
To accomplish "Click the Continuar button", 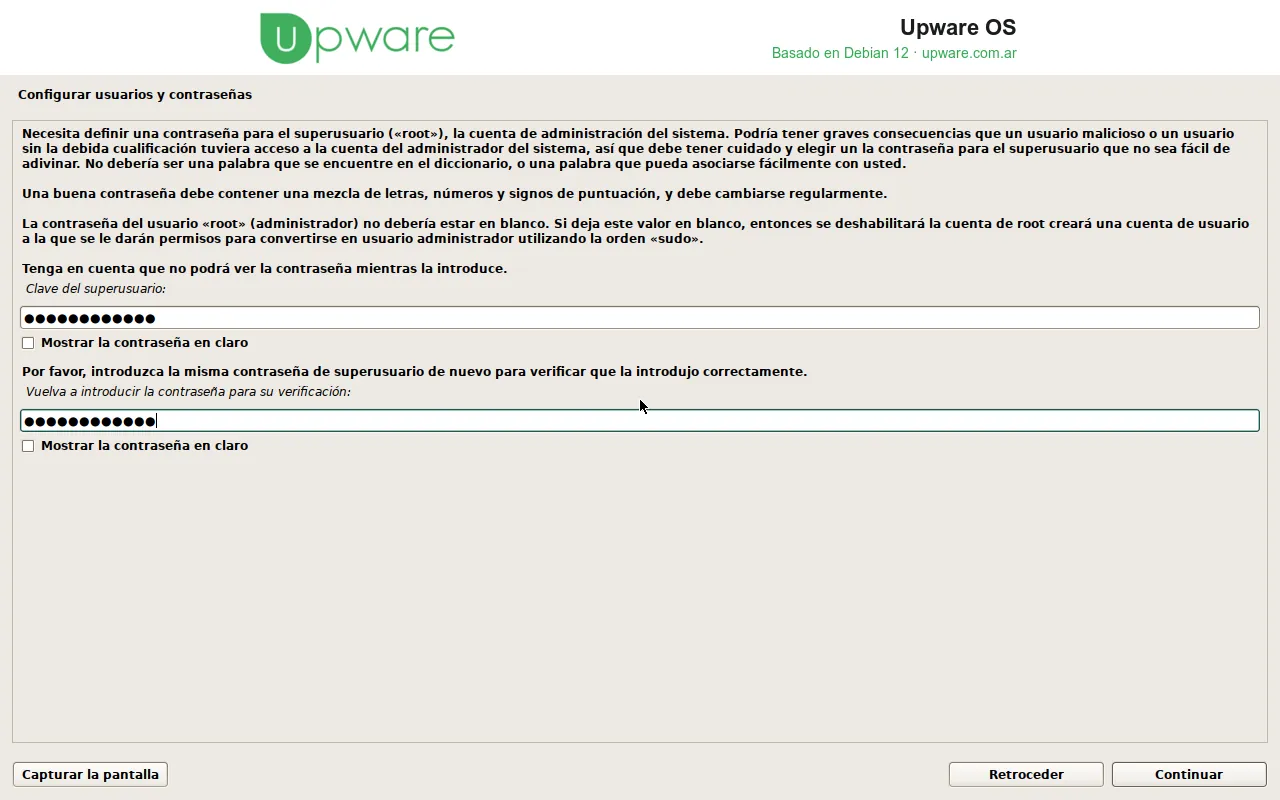I will [1189, 774].
